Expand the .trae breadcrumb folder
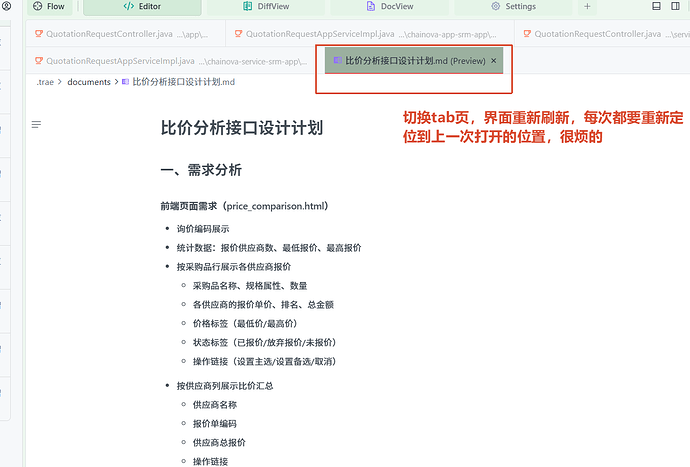 click(44, 82)
